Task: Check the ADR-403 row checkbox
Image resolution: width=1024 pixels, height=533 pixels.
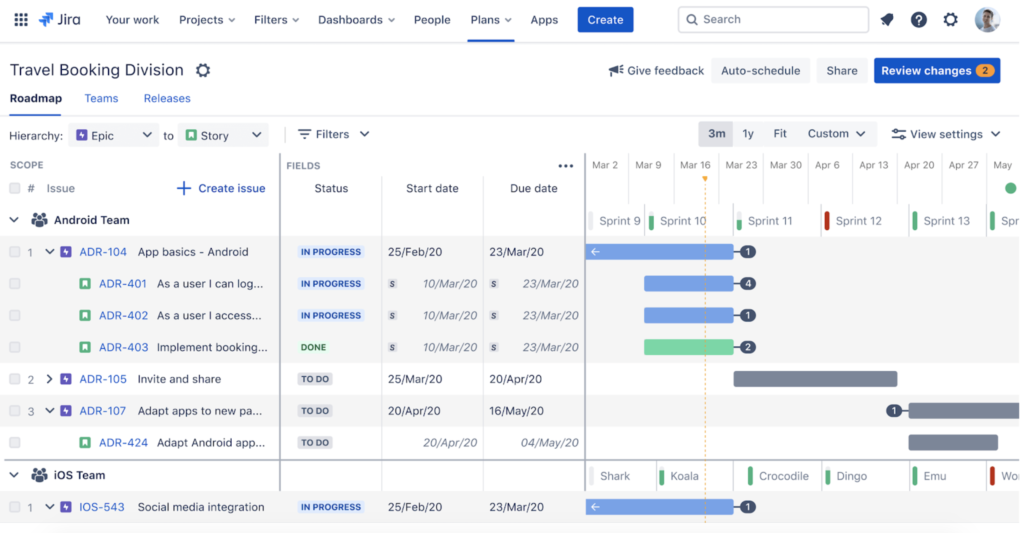Action: point(14,347)
